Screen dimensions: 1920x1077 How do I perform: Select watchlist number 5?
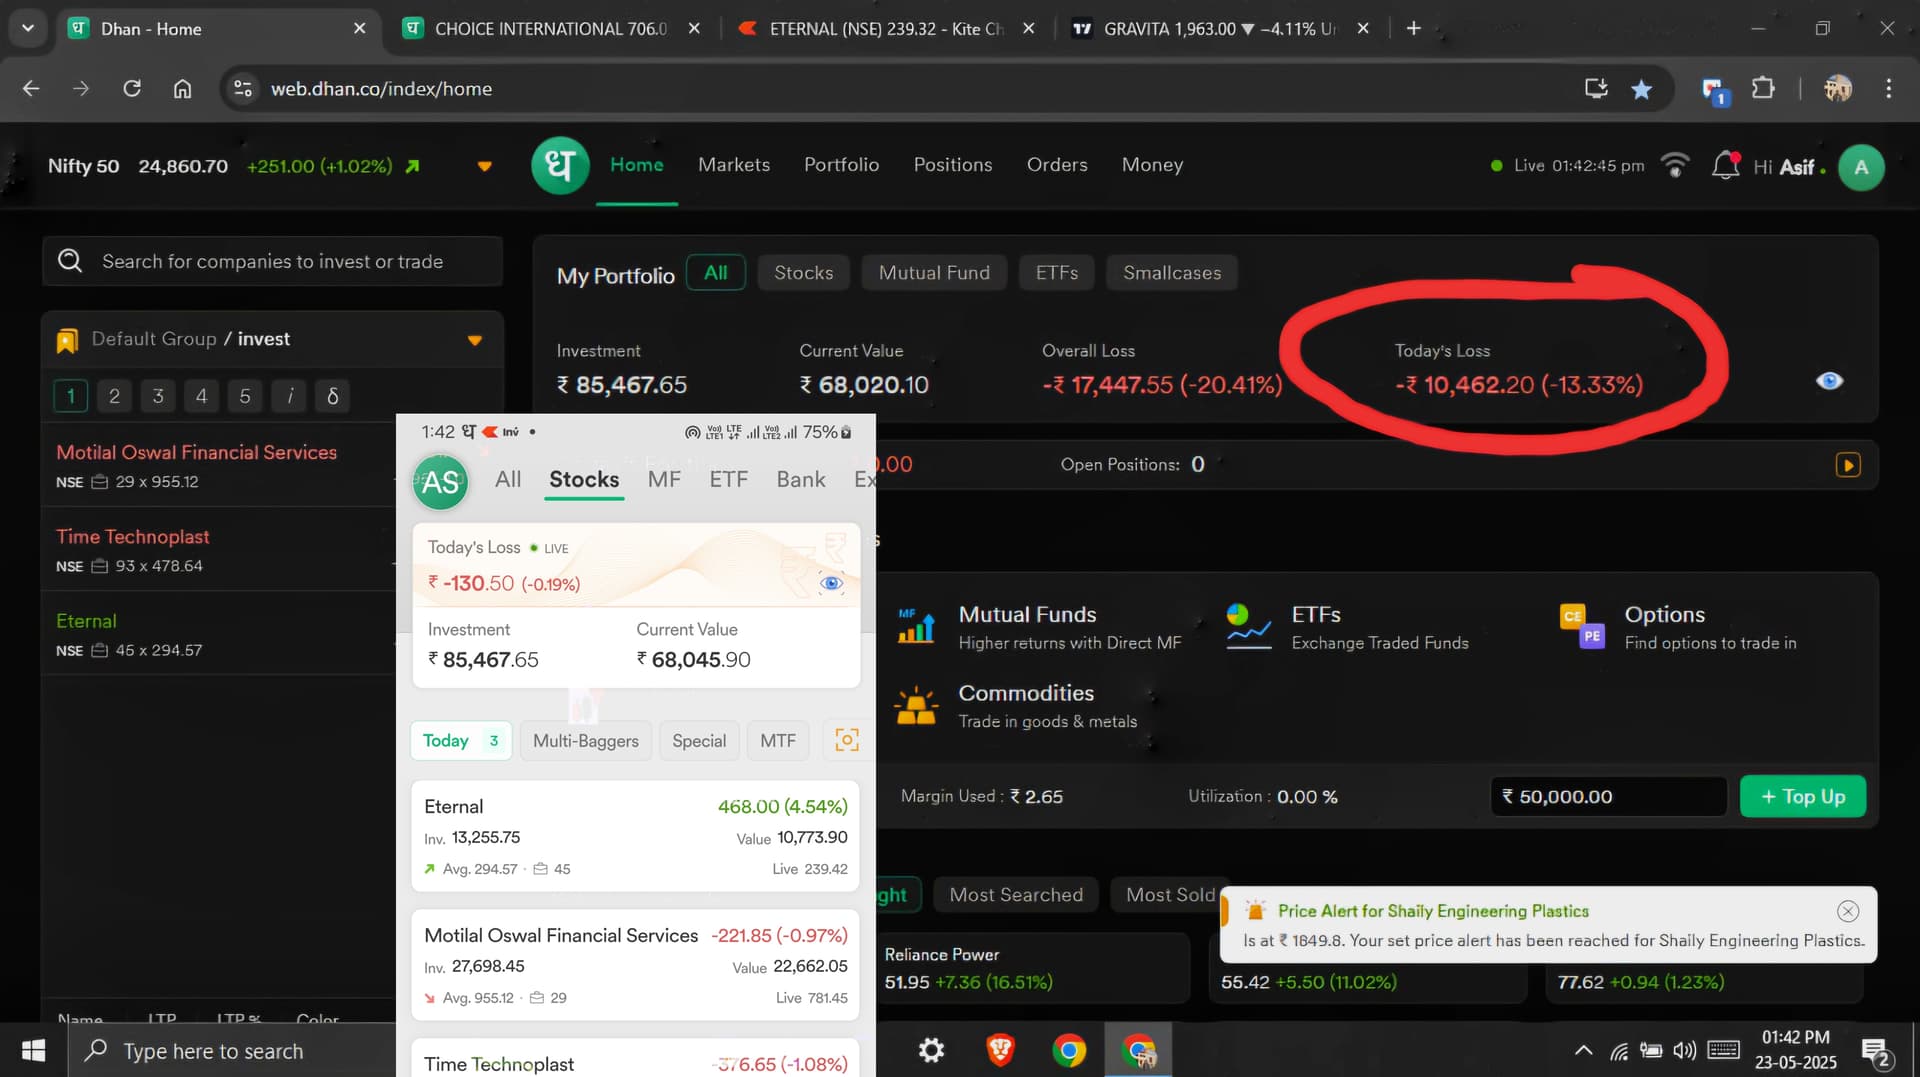tap(245, 396)
